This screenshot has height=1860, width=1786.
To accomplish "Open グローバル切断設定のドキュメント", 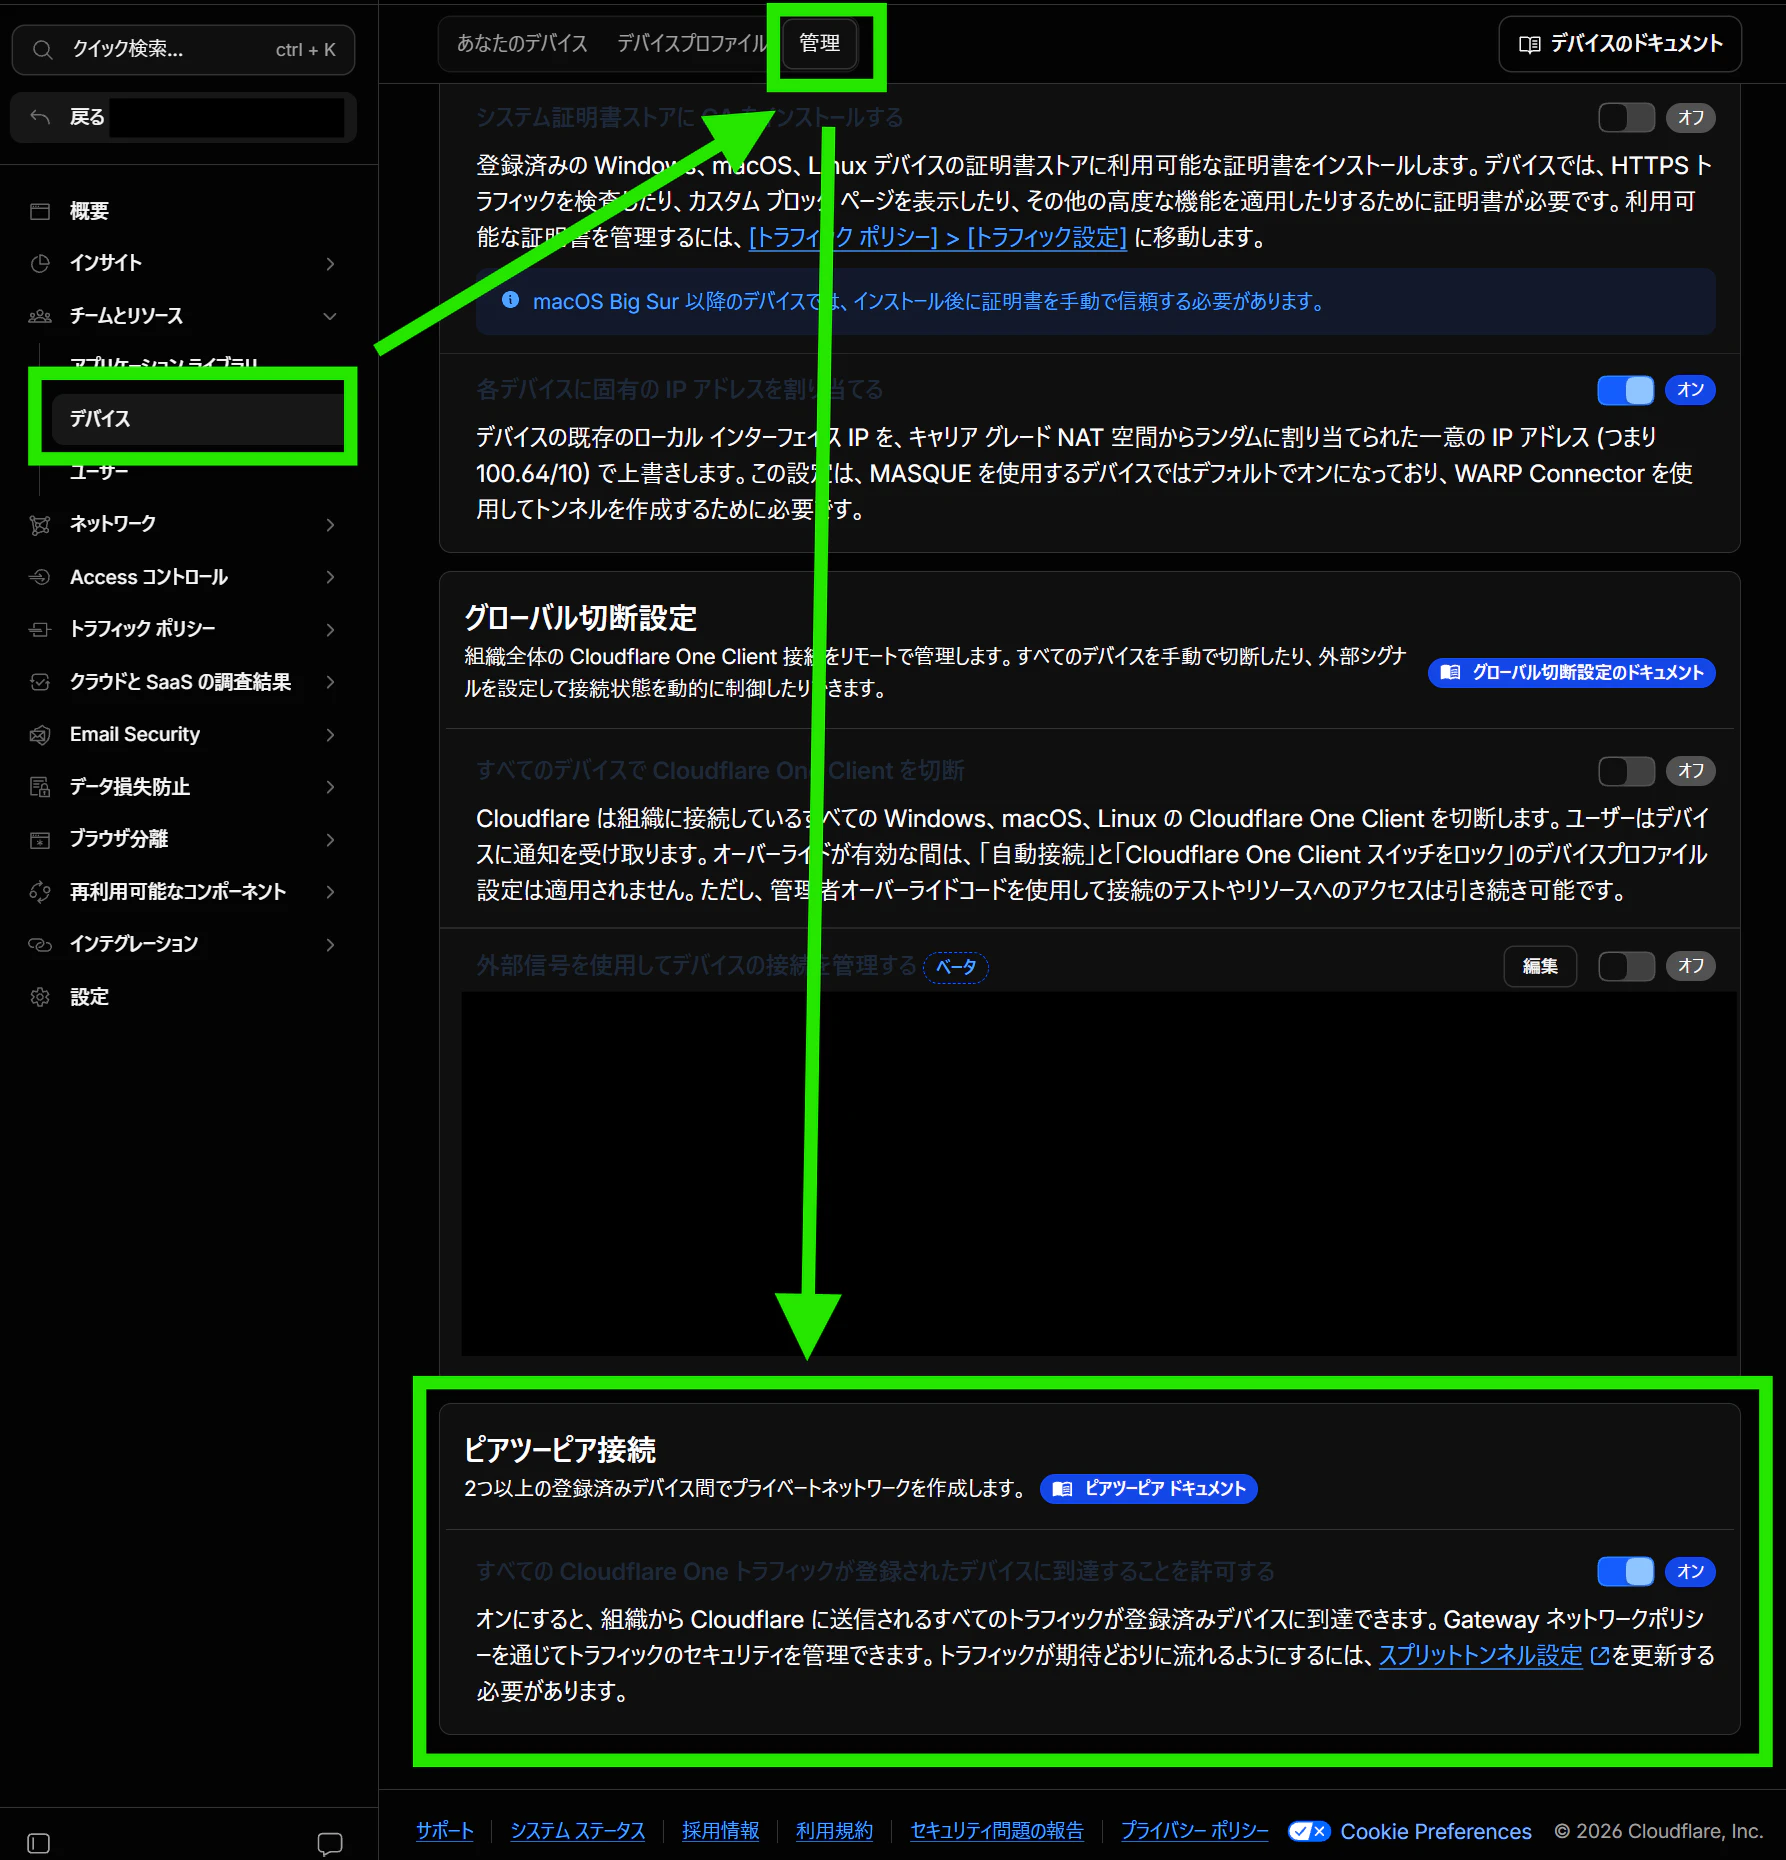I will 1572,673.
